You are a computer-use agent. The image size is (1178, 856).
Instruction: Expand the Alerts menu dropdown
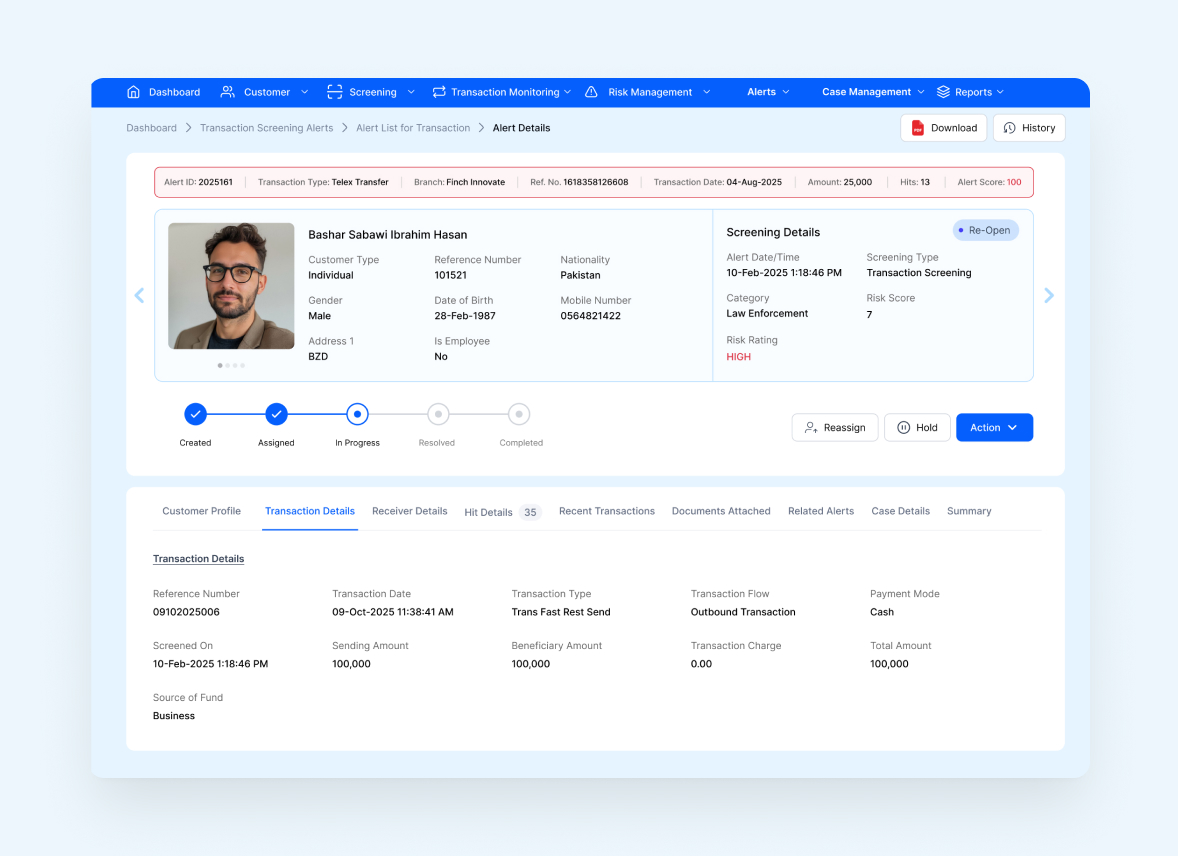coord(768,92)
